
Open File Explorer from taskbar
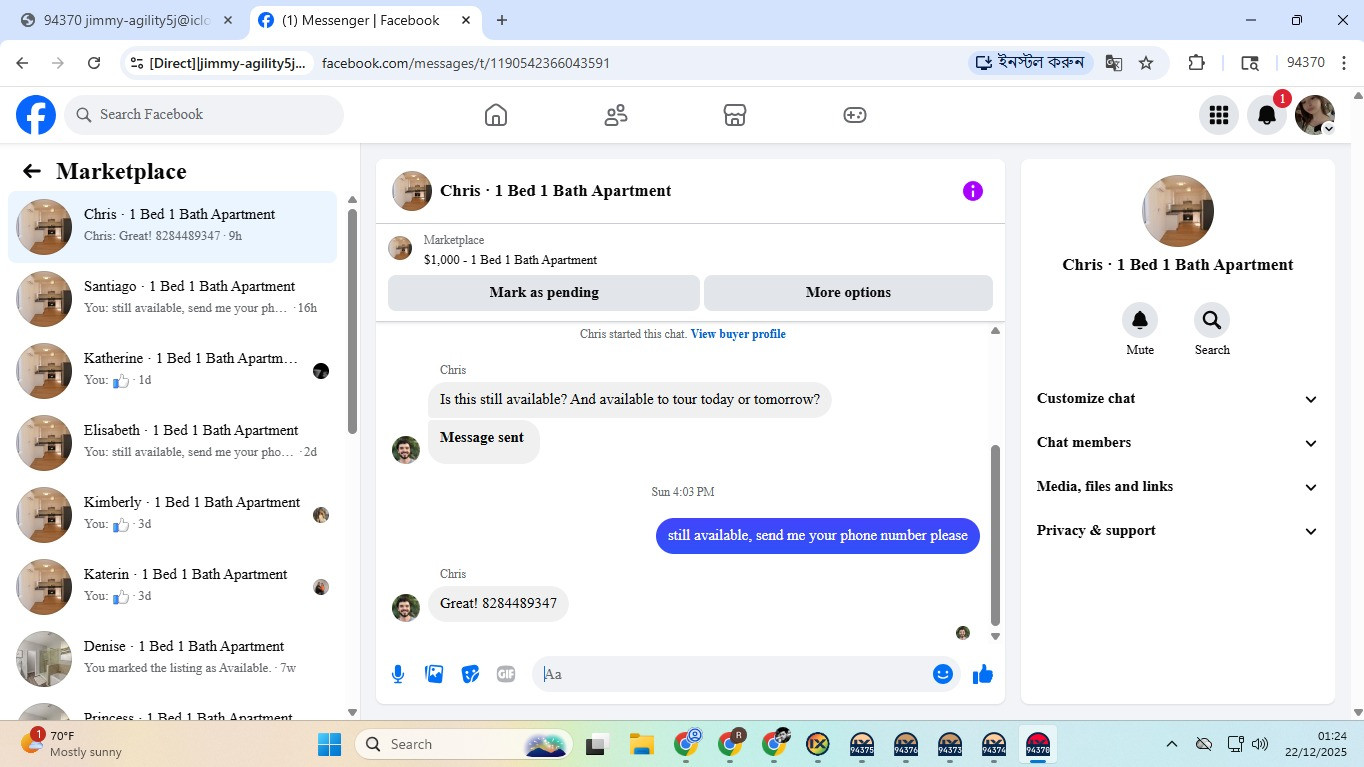pos(641,744)
